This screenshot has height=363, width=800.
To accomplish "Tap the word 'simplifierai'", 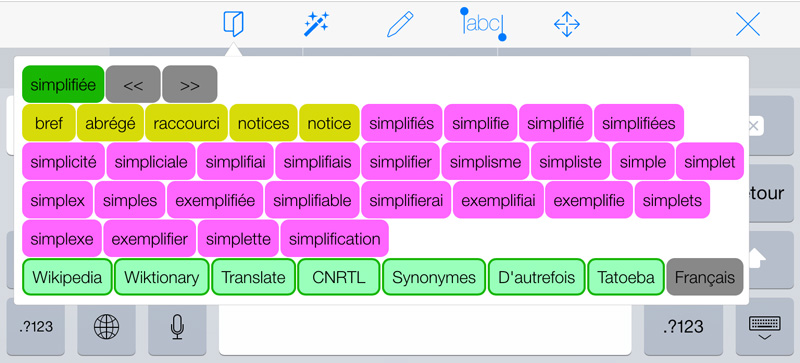I will pyautogui.click(x=406, y=200).
